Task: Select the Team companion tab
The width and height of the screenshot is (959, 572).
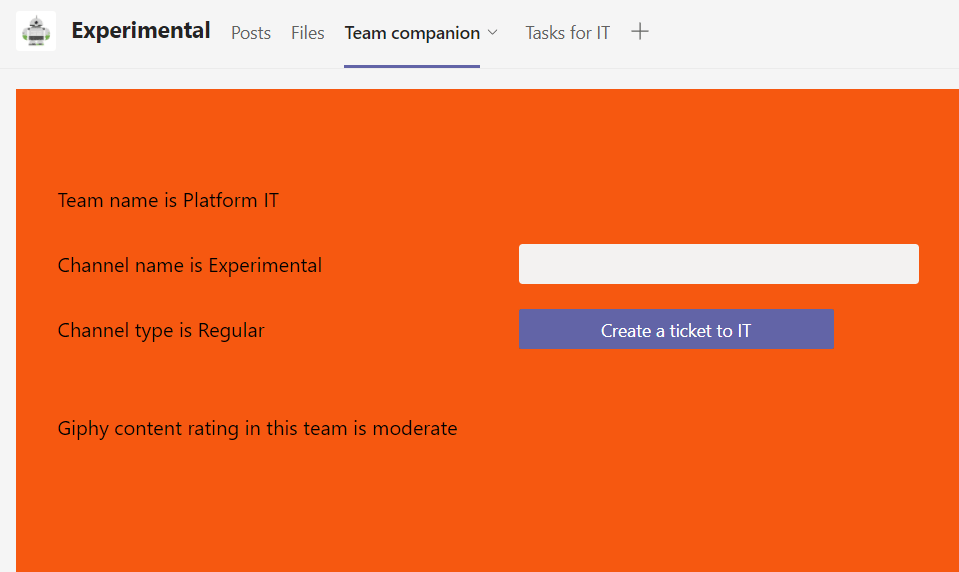Action: (412, 33)
